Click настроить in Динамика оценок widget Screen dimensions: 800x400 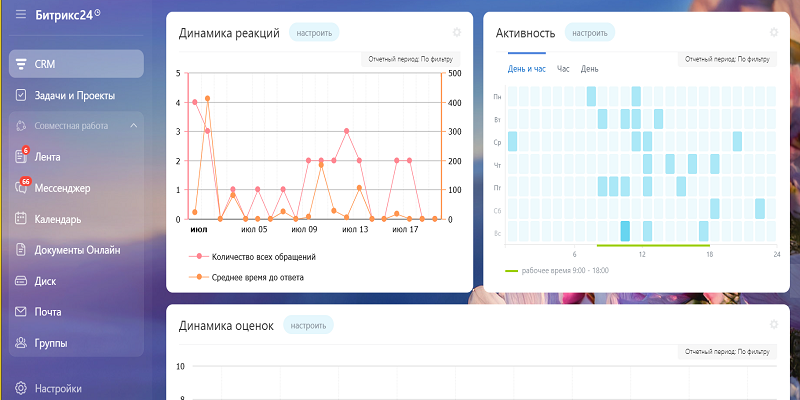(x=309, y=326)
